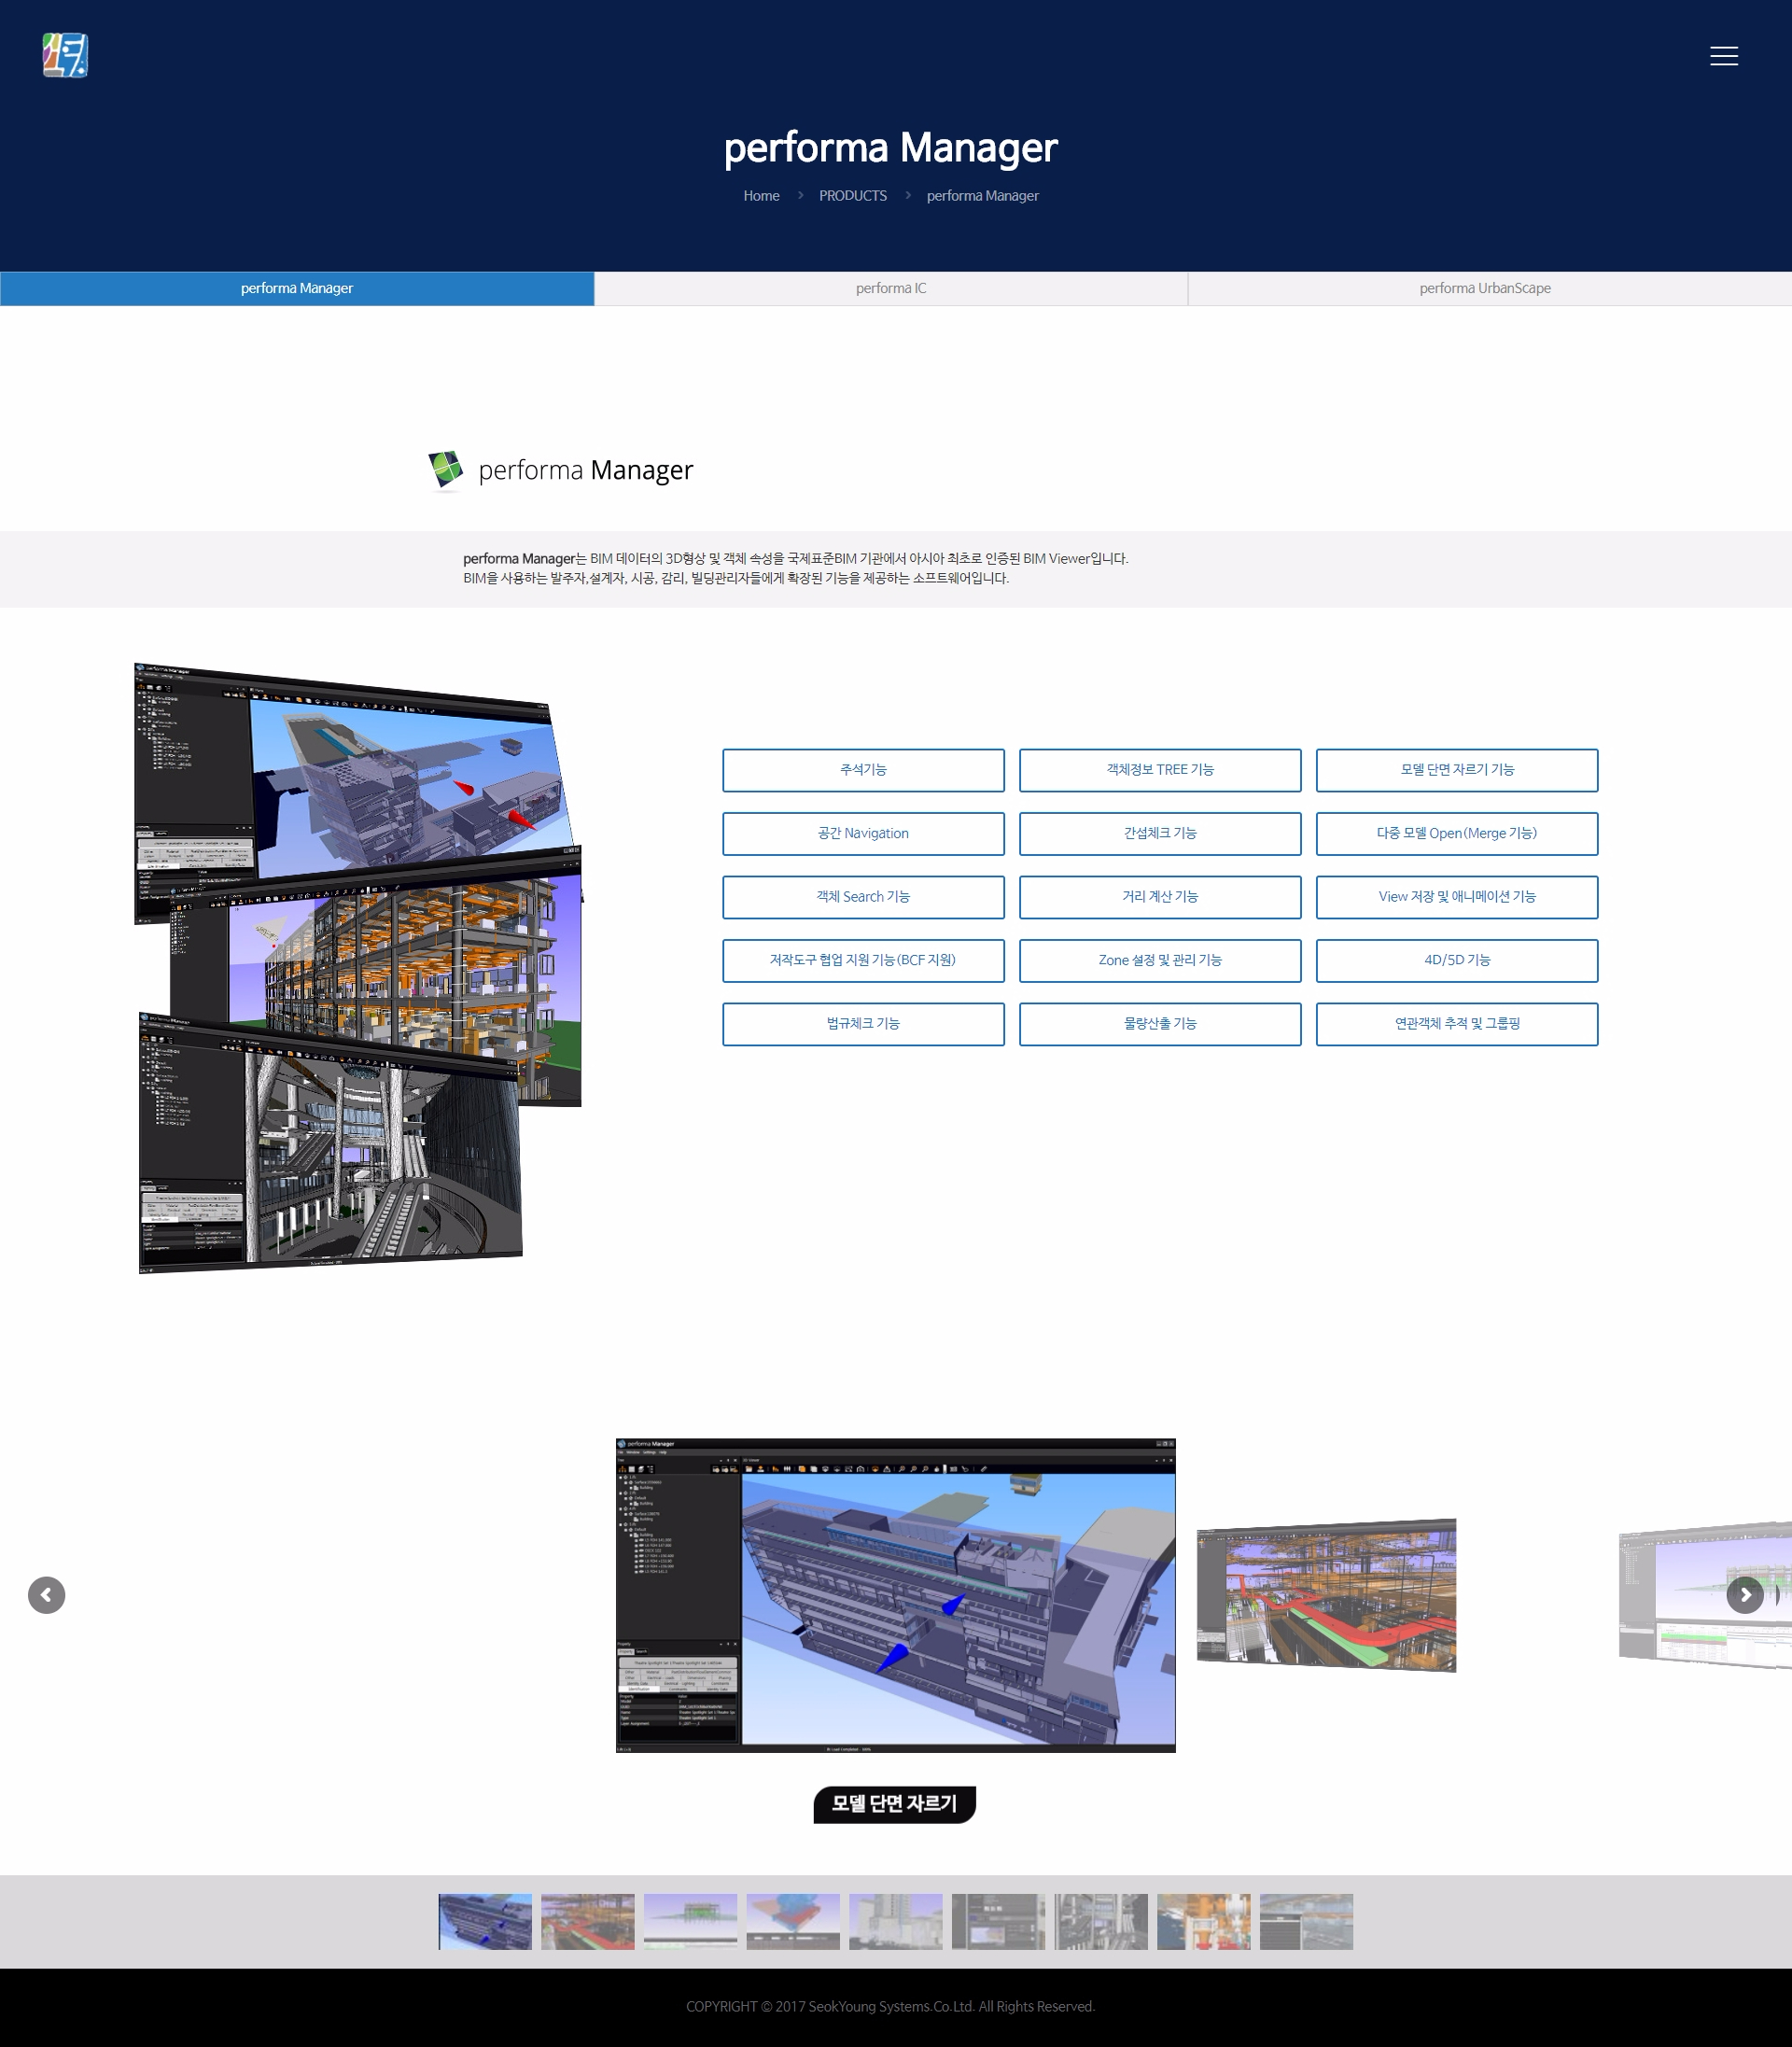Select second thumbnail with red pipes
This screenshot has width=1792, height=2047.
[x=588, y=1921]
